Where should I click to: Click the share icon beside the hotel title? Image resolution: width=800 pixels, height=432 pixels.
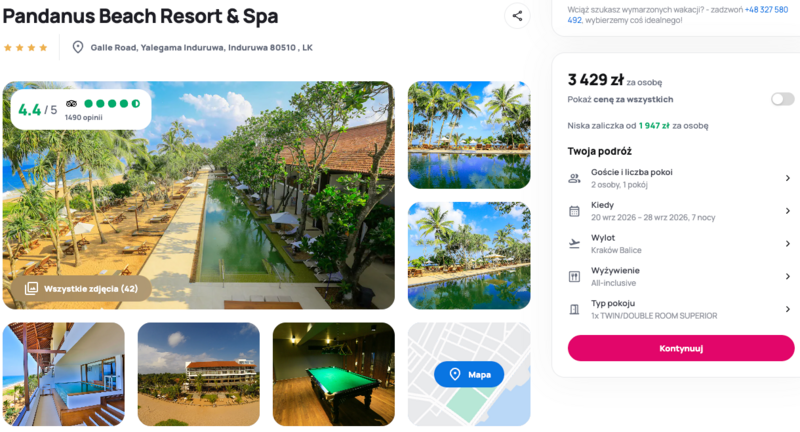tap(517, 16)
